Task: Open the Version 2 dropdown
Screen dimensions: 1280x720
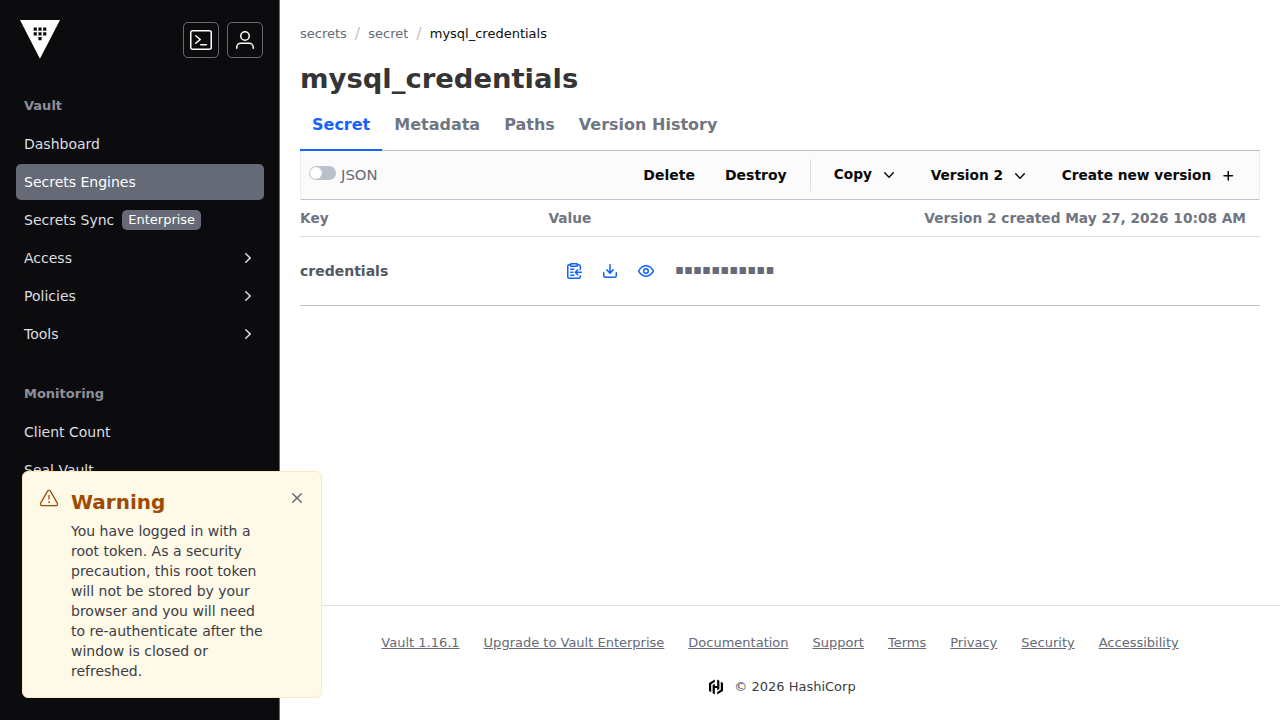Action: pos(978,175)
